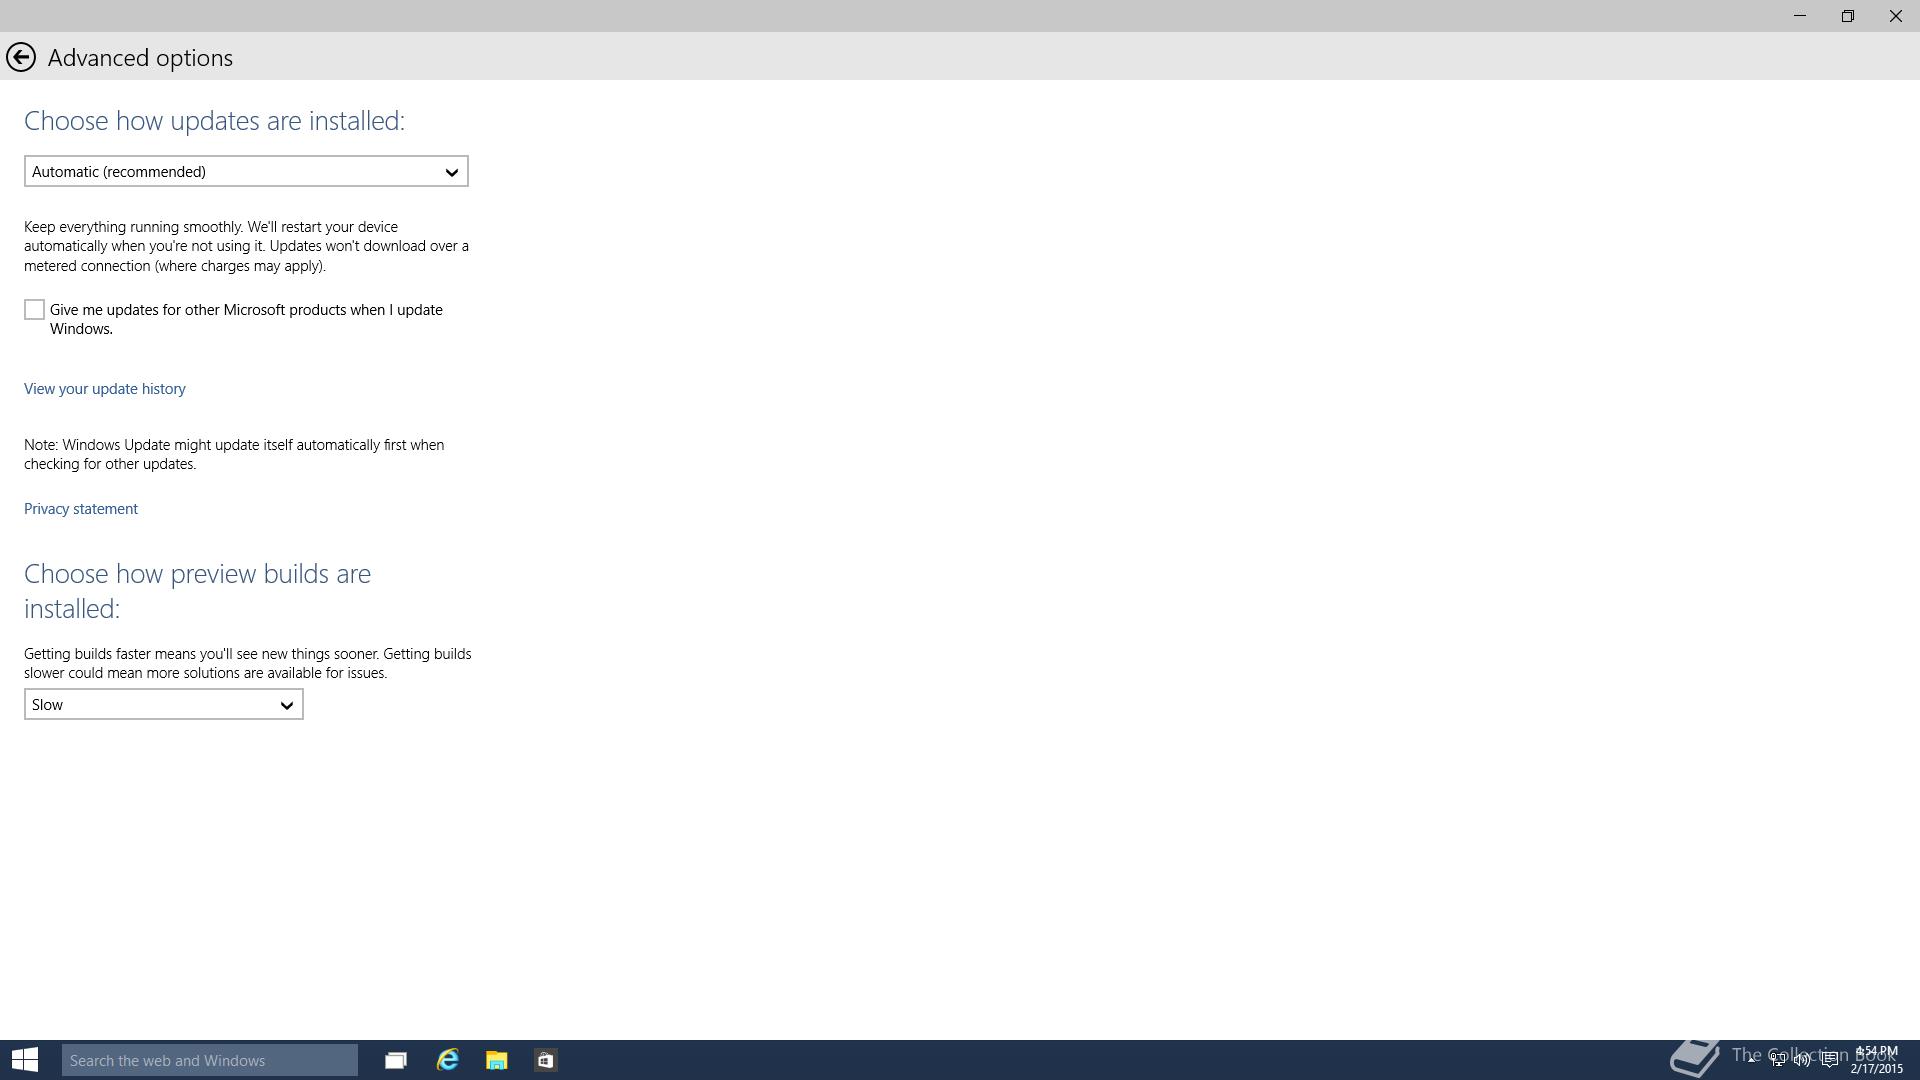Click the Windows Update might update itself note
Image resolution: width=1920 pixels, height=1080 pixels.
click(x=234, y=454)
